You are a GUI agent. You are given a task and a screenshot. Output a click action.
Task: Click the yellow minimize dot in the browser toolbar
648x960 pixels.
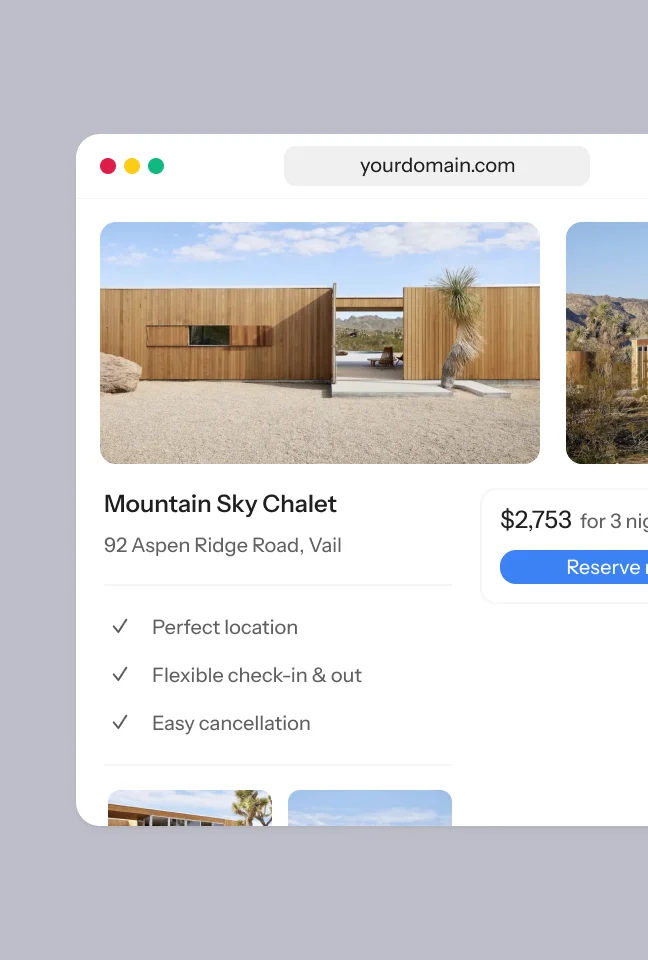tap(132, 166)
